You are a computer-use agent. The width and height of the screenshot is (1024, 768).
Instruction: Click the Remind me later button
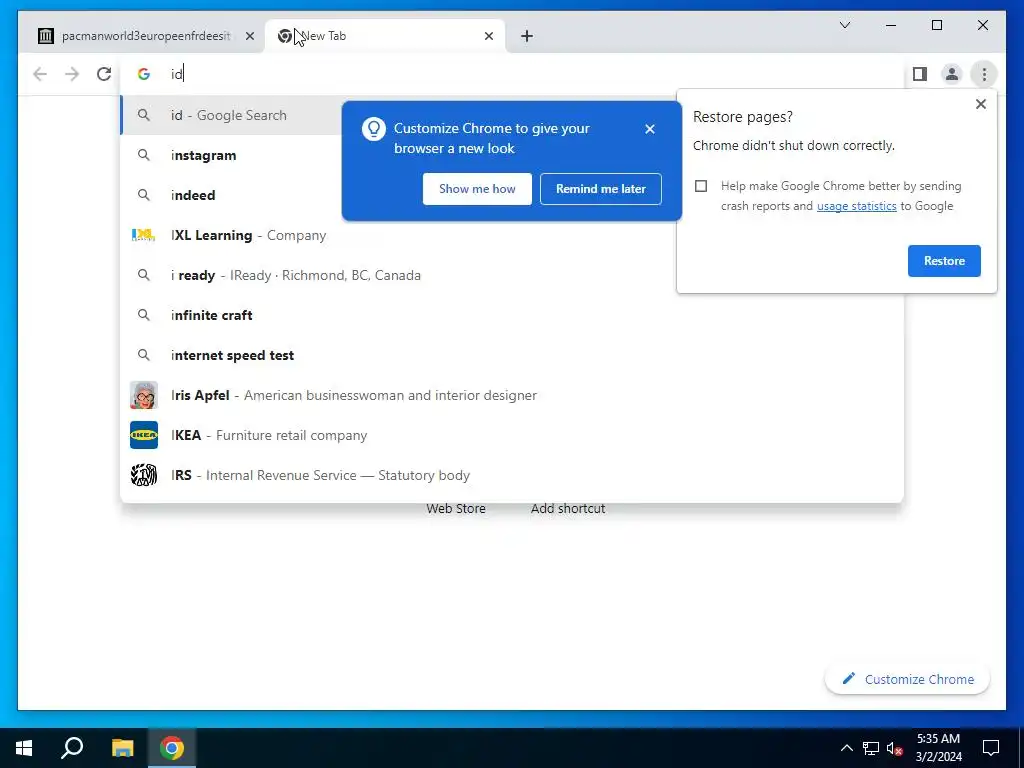601,189
